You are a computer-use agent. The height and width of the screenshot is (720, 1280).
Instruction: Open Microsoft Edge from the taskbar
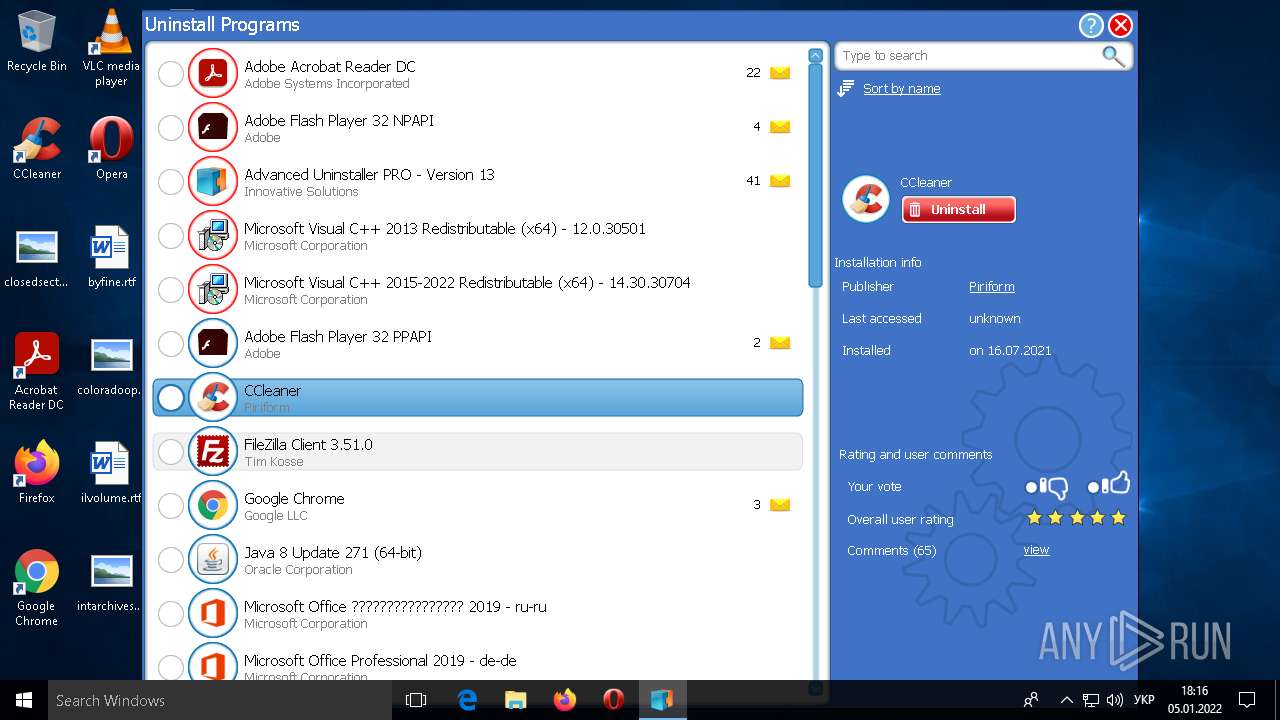point(467,700)
